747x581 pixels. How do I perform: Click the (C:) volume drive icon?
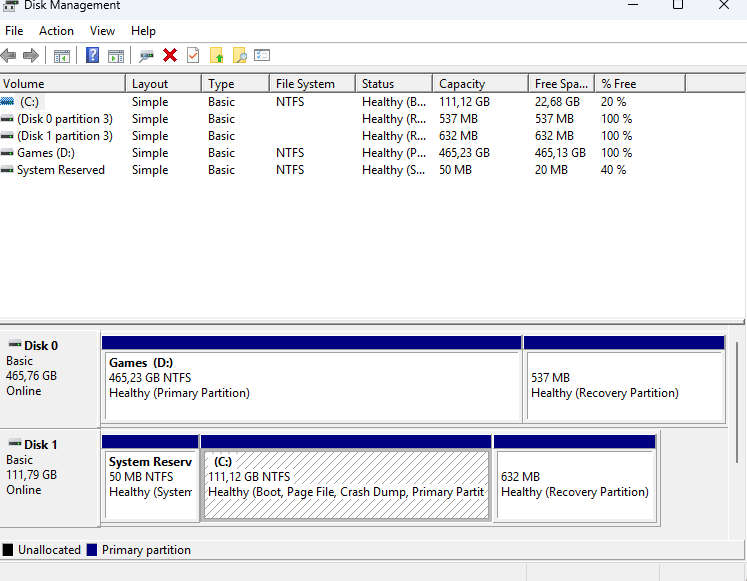(x=7, y=101)
